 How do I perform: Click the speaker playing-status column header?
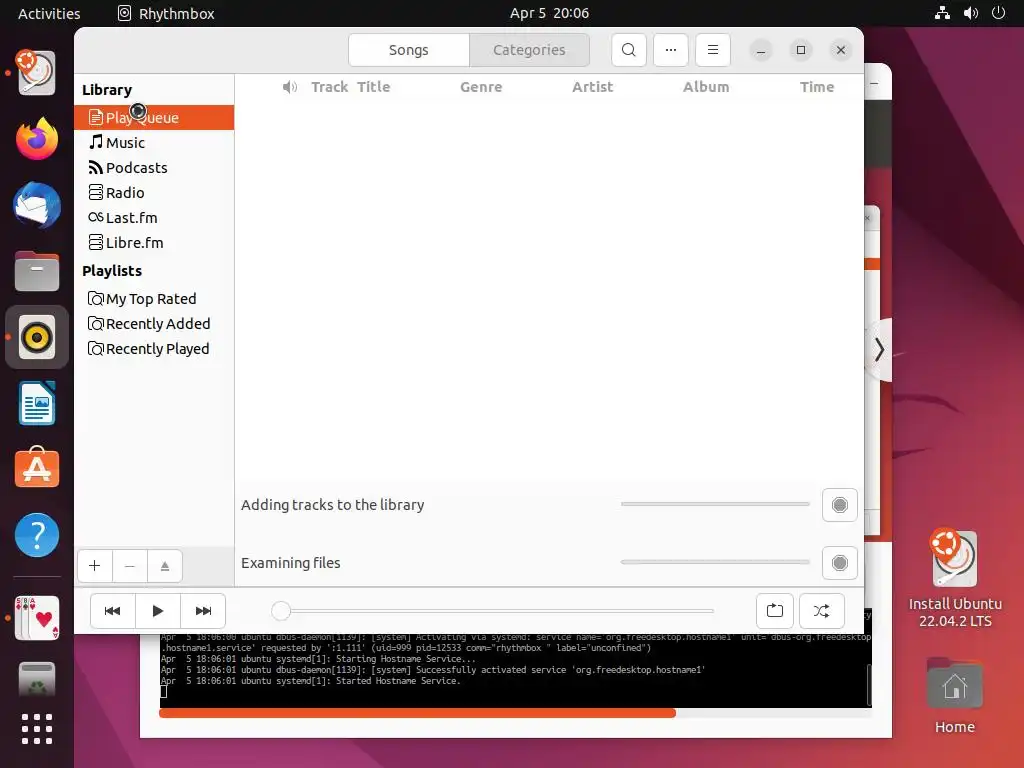point(290,87)
